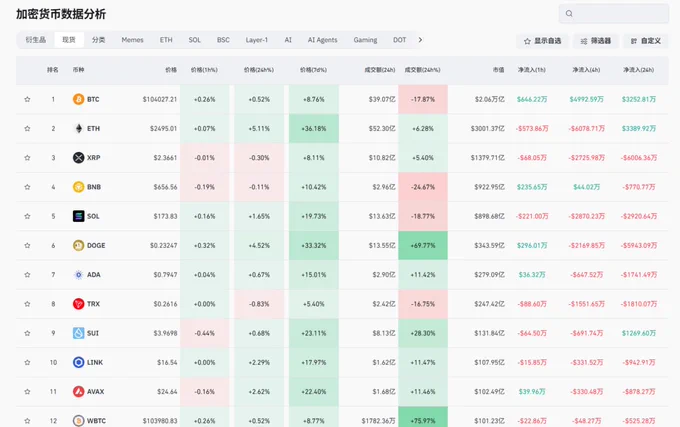Favorite XRP with its star
This screenshot has height=427, width=680.
pos(27,158)
